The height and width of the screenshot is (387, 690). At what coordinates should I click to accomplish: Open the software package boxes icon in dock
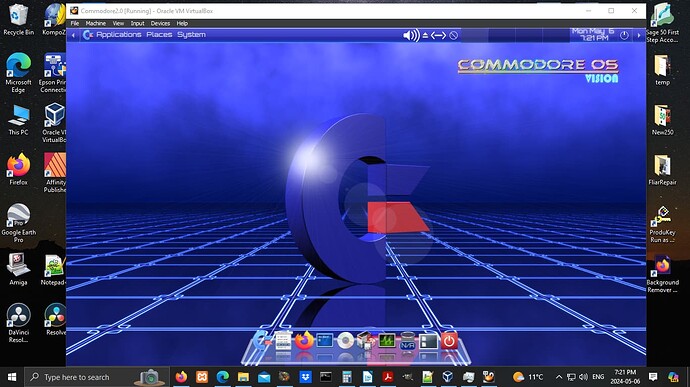tap(366, 340)
